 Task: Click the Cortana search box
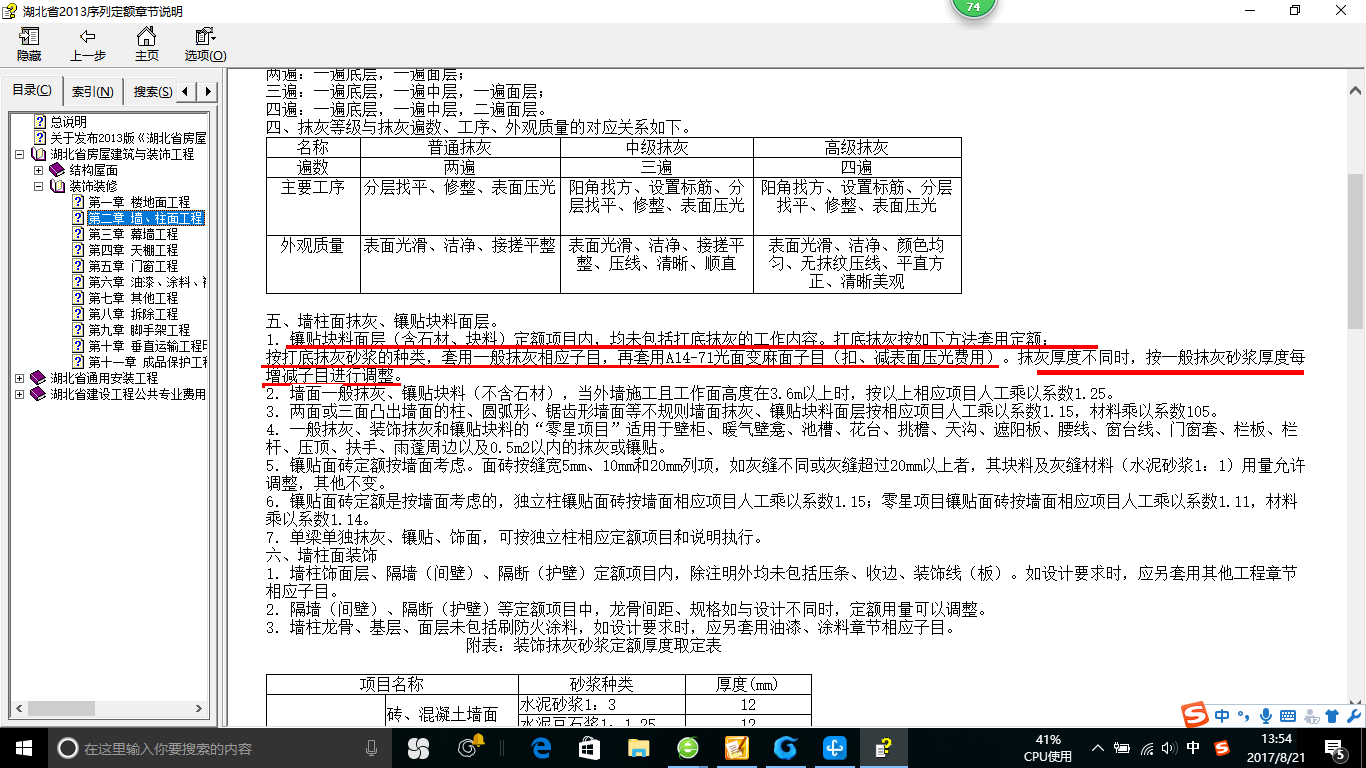[x=218, y=747]
